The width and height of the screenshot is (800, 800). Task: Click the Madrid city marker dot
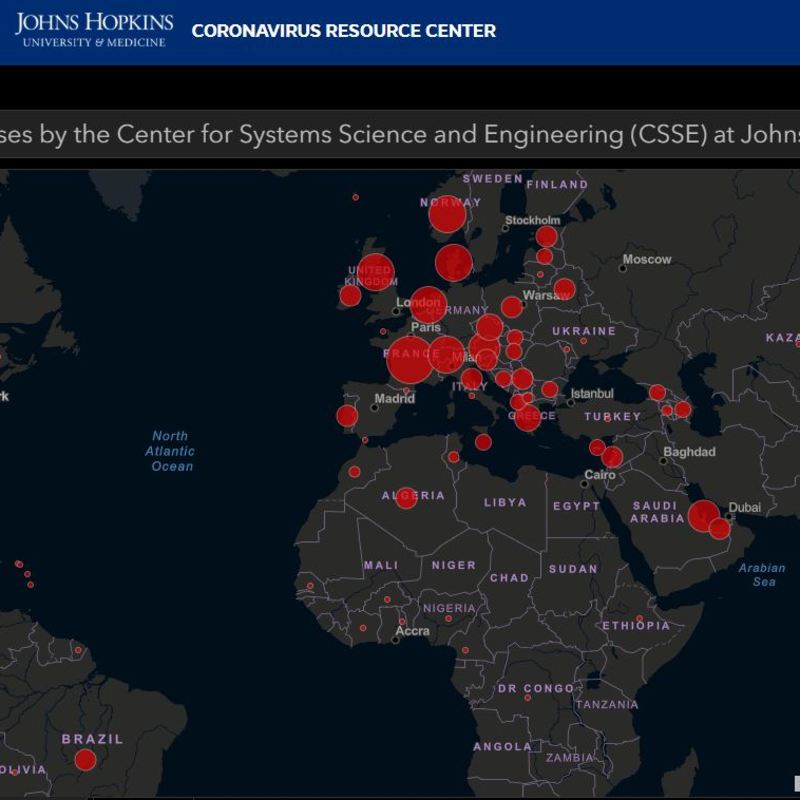click(x=375, y=407)
